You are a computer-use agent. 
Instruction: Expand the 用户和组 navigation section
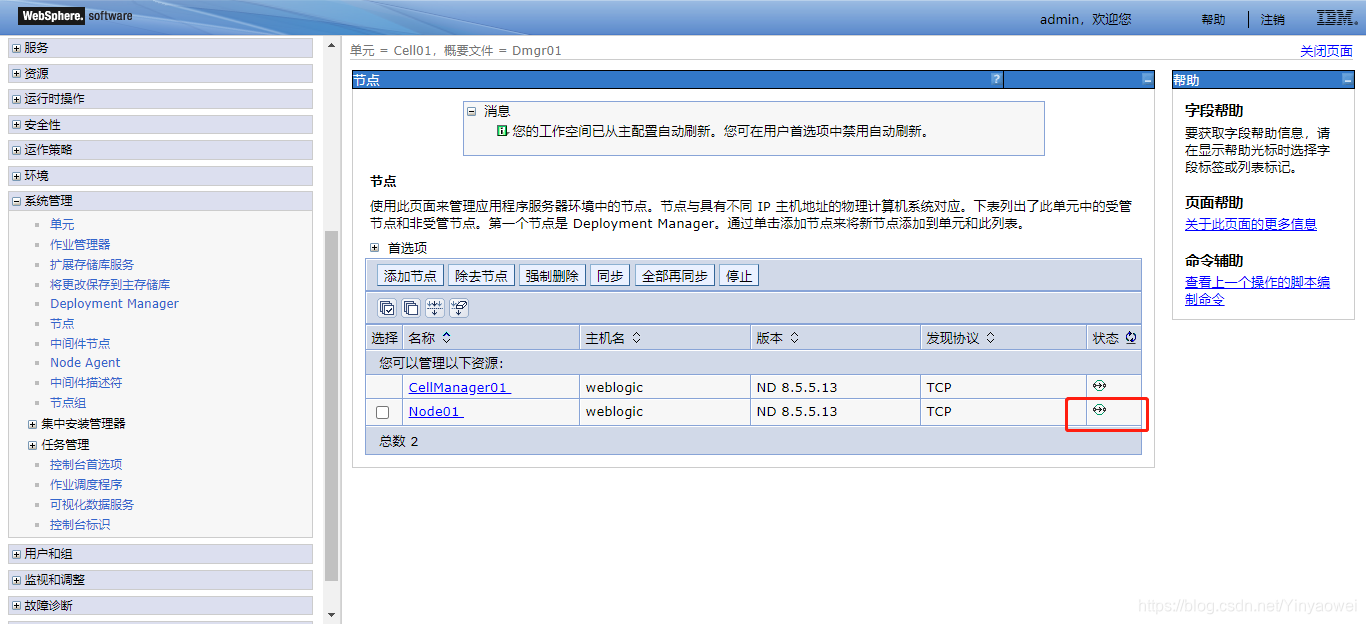tap(16, 554)
